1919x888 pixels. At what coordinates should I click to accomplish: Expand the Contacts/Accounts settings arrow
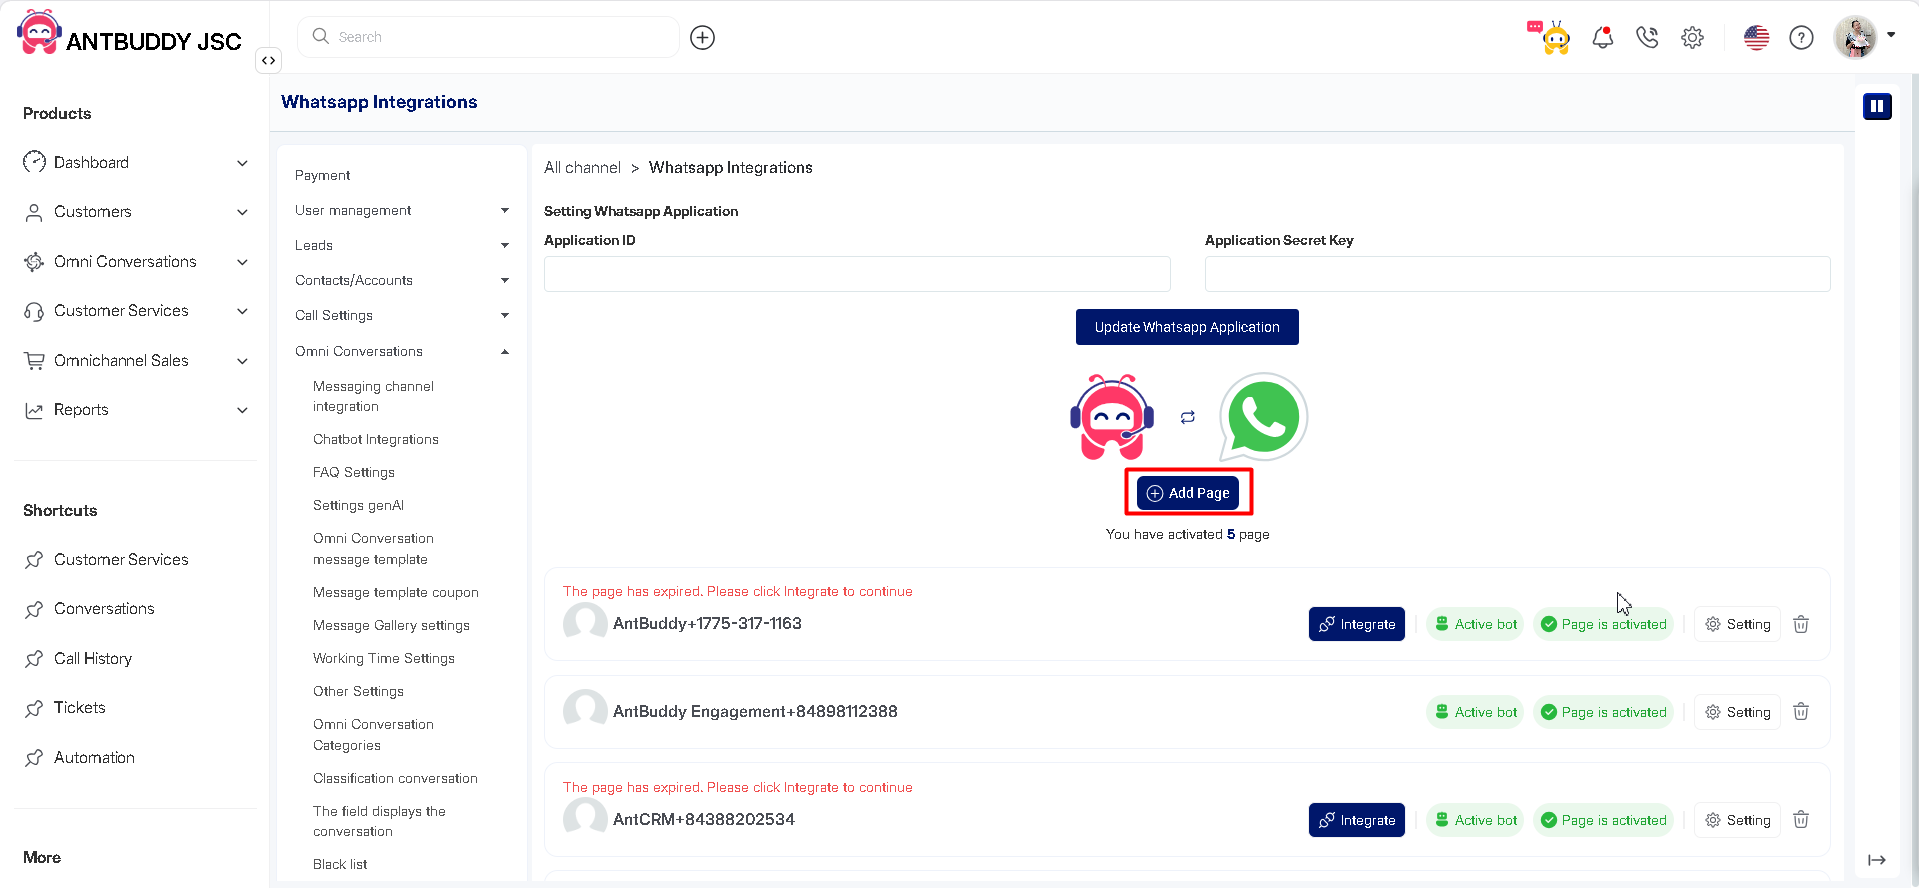pyautogui.click(x=505, y=280)
